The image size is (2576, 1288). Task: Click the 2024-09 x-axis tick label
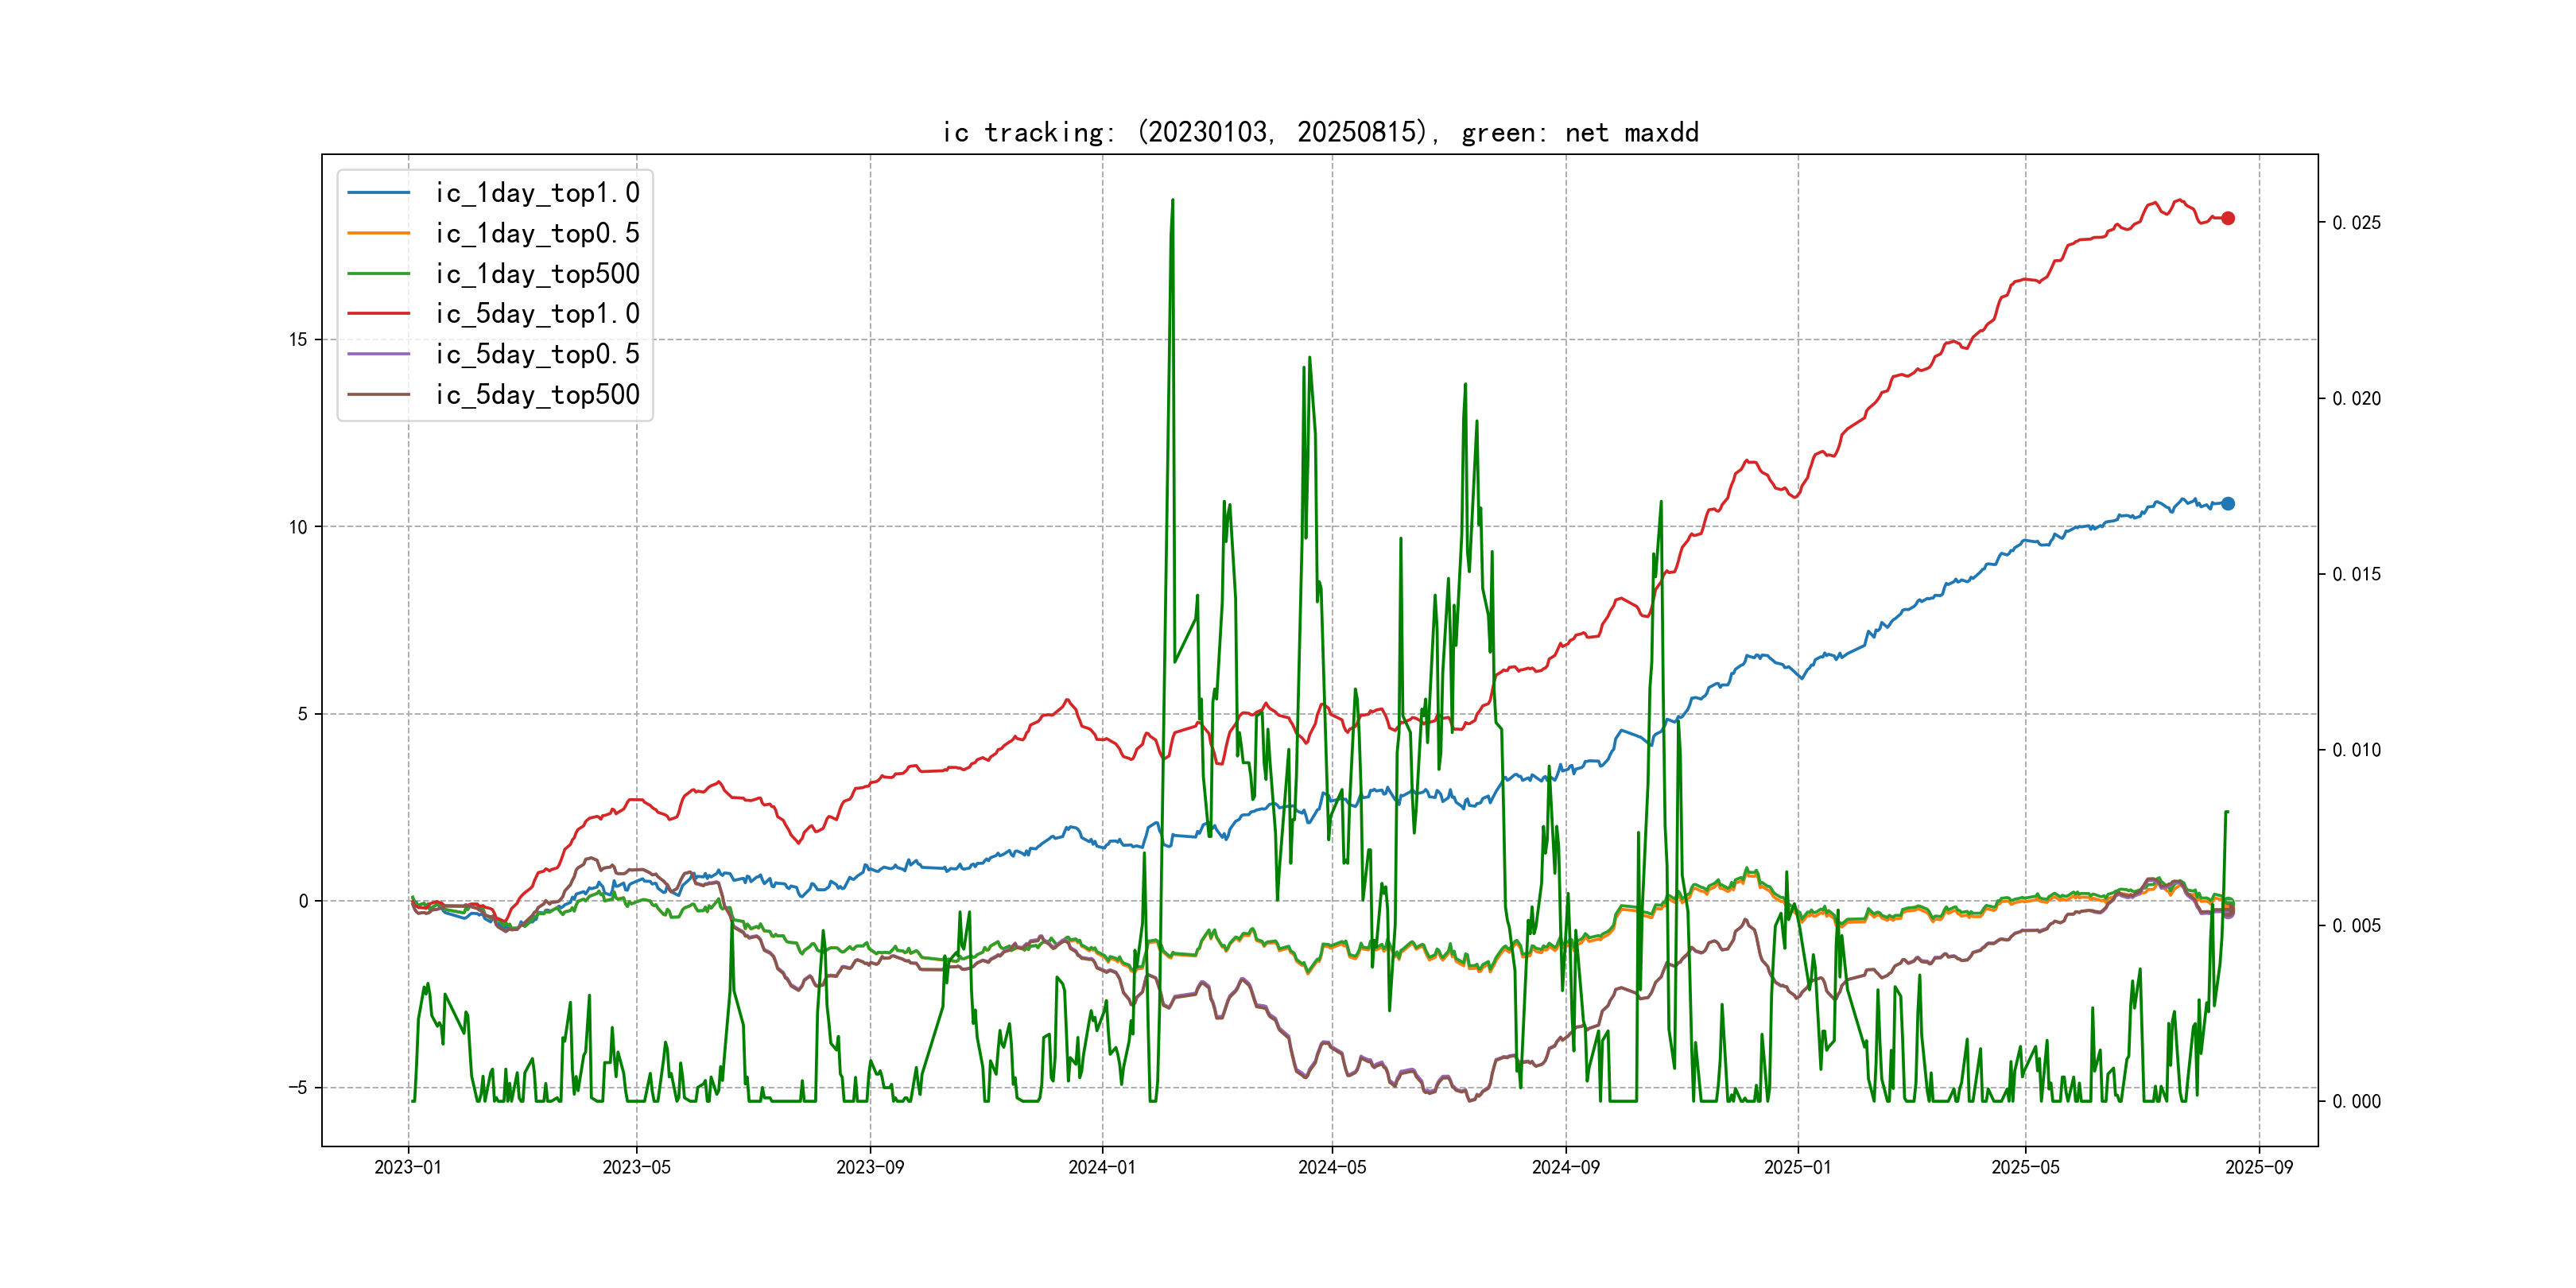pyautogui.click(x=1565, y=1167)
